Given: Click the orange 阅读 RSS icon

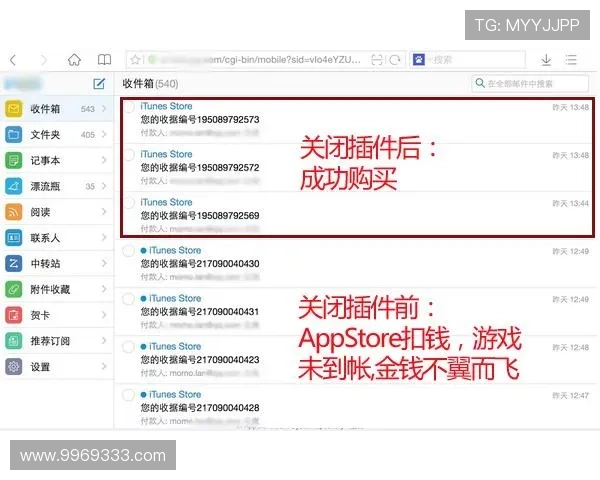Looking at the screenshot, I should tap(14, 212).
